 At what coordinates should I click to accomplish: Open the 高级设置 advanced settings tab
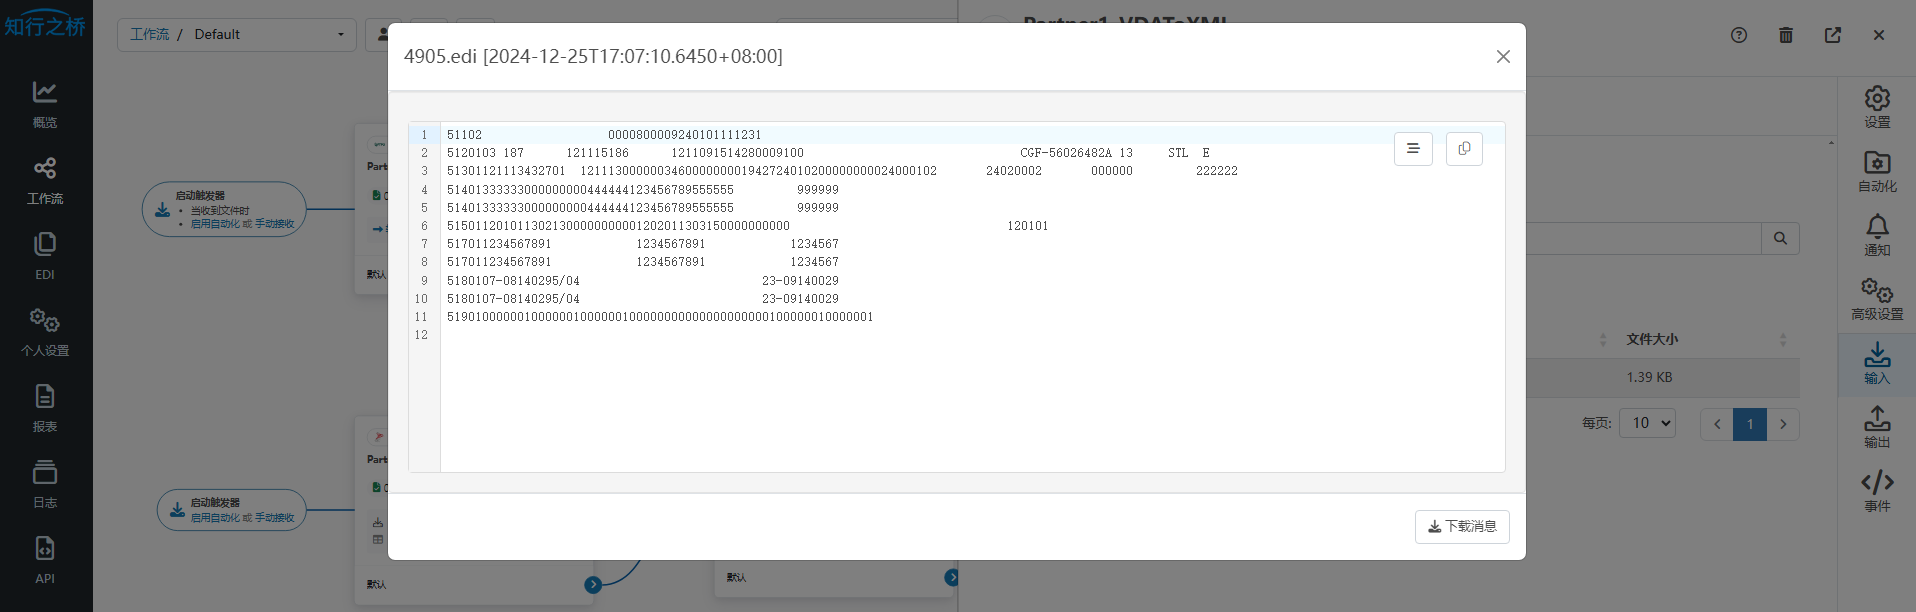pyautogui.click(x=1877, y=299)
